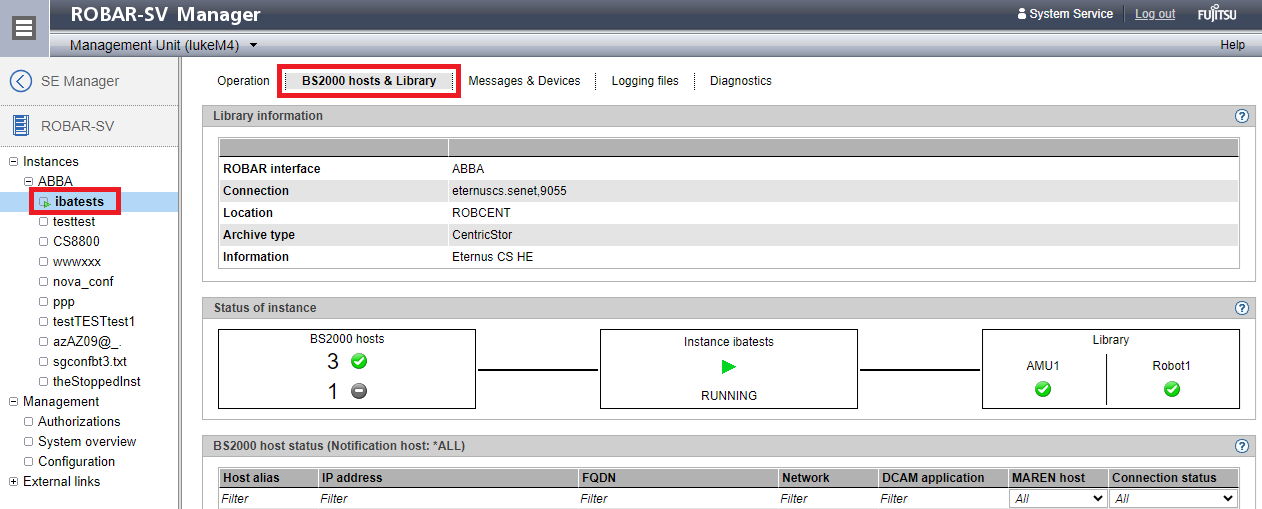Click the Eternus CS HE information value
Image resolution: width=1262 pixels, height=509 pixels.
pos(492,257)
